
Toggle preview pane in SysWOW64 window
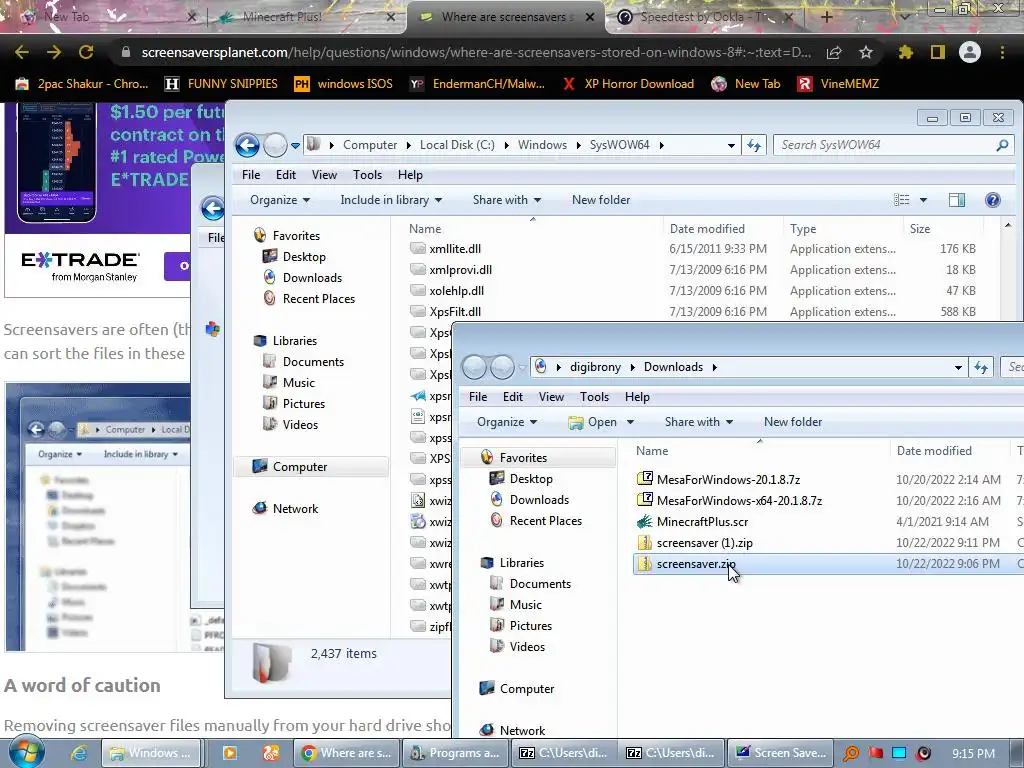point(957,200)
